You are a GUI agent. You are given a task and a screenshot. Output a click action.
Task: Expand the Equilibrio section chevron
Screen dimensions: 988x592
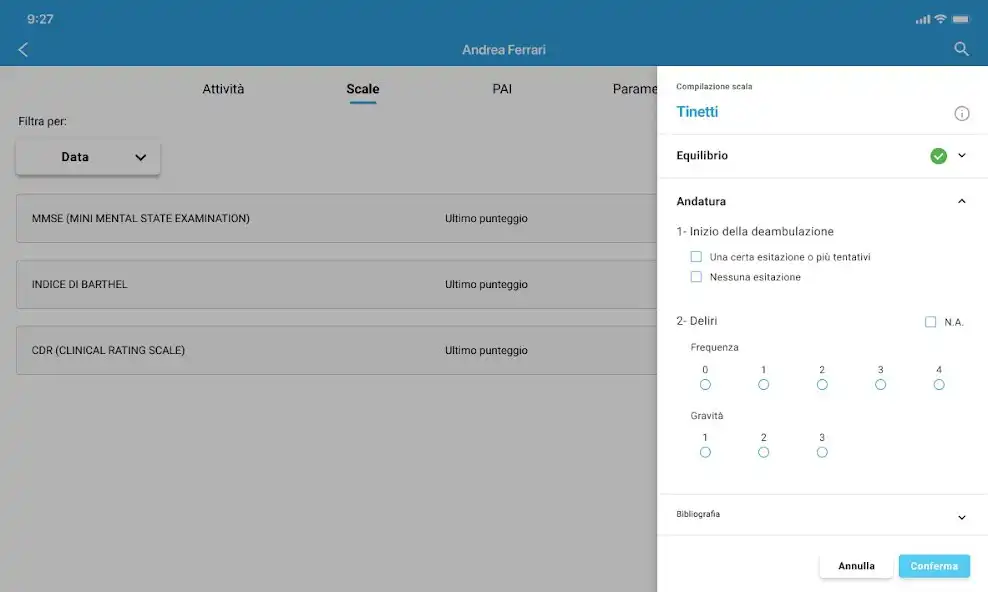pos(962,156)
